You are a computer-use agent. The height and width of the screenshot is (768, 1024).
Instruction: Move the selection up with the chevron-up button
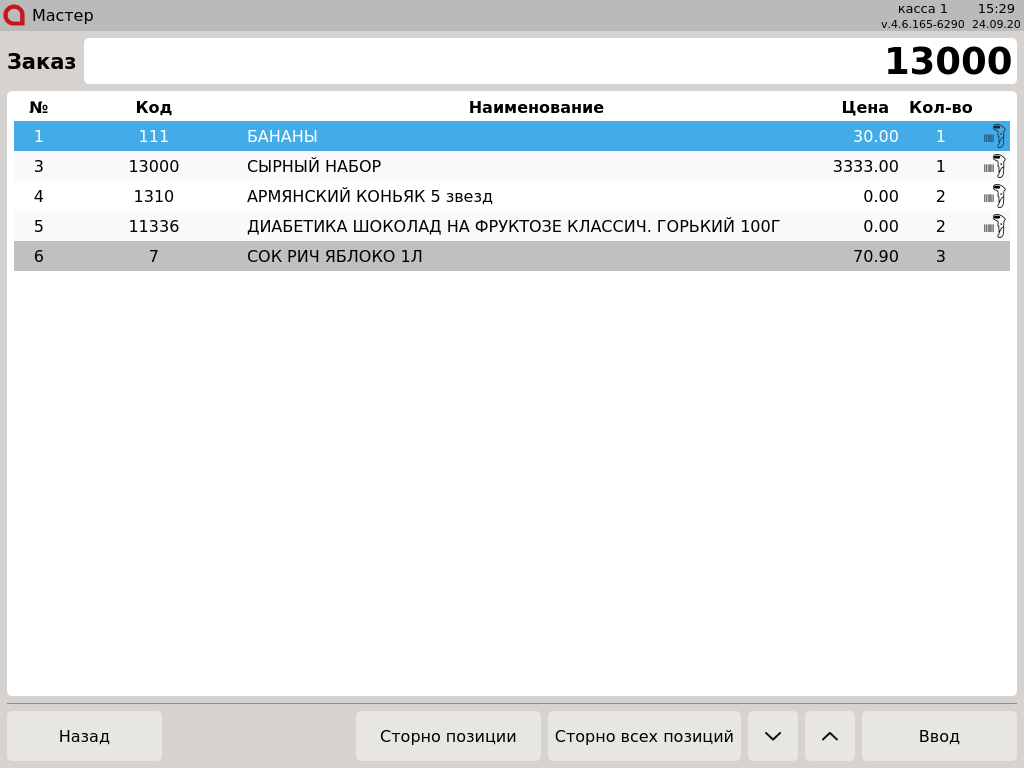pos(829,736)
